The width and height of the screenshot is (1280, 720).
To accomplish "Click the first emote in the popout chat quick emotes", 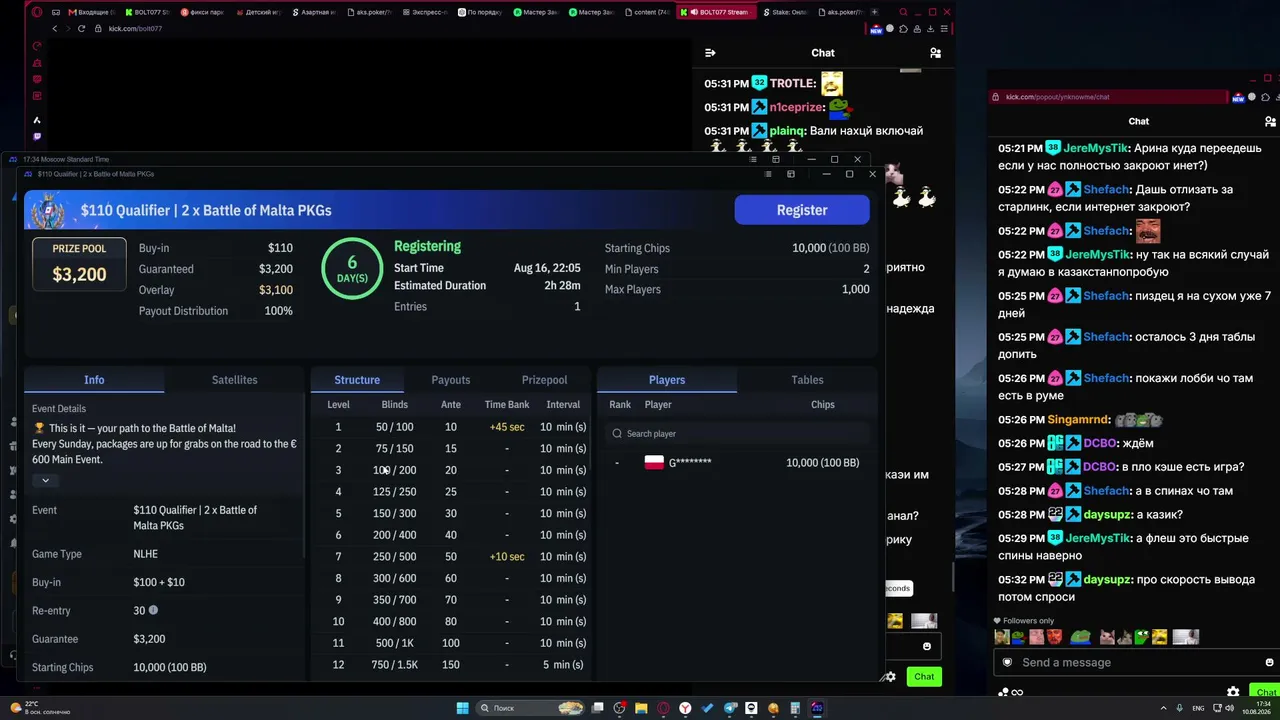I will point(1002,637).
